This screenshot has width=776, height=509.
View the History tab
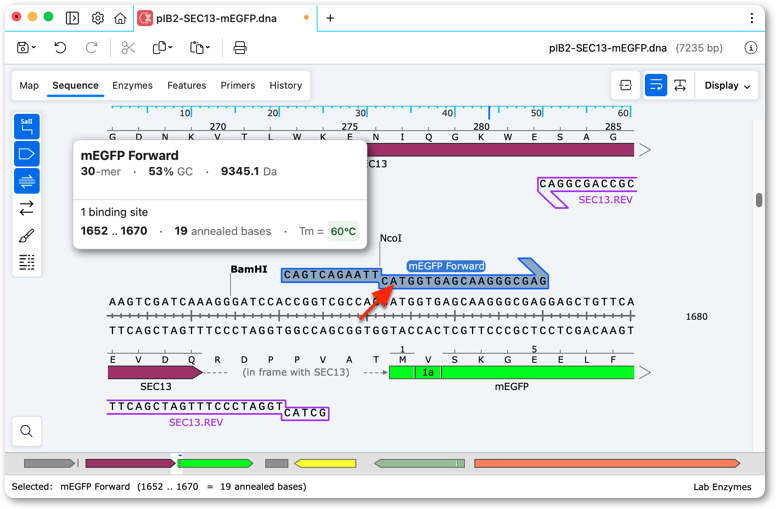(286, 85)
